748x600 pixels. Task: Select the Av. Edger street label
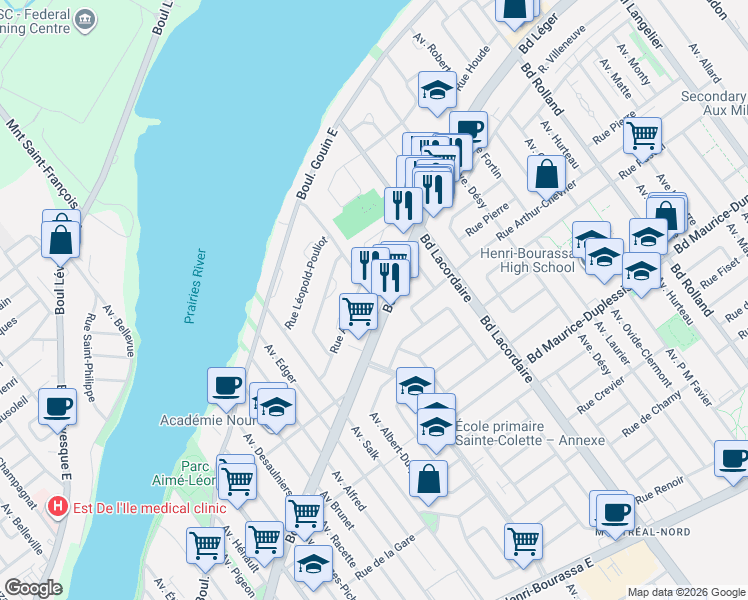[280, 364]
